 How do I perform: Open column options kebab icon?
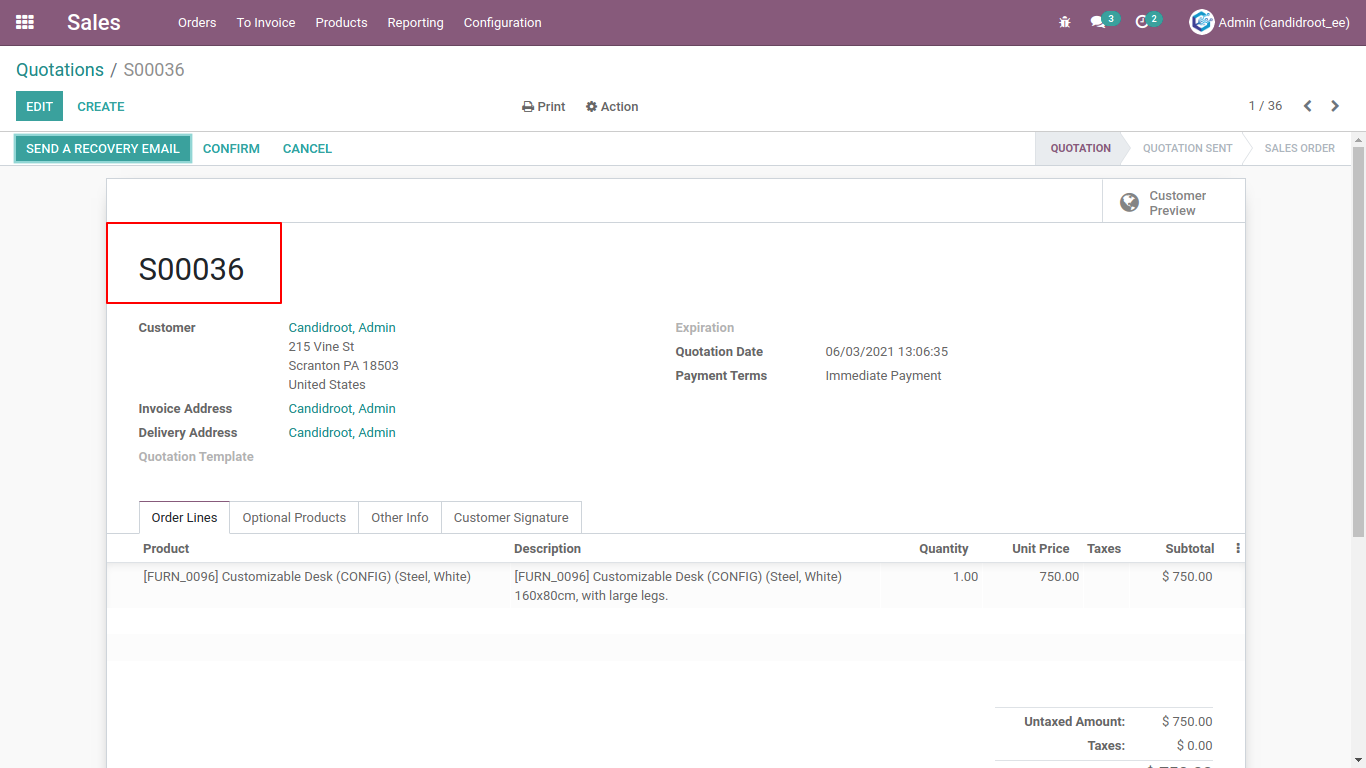1238,548
